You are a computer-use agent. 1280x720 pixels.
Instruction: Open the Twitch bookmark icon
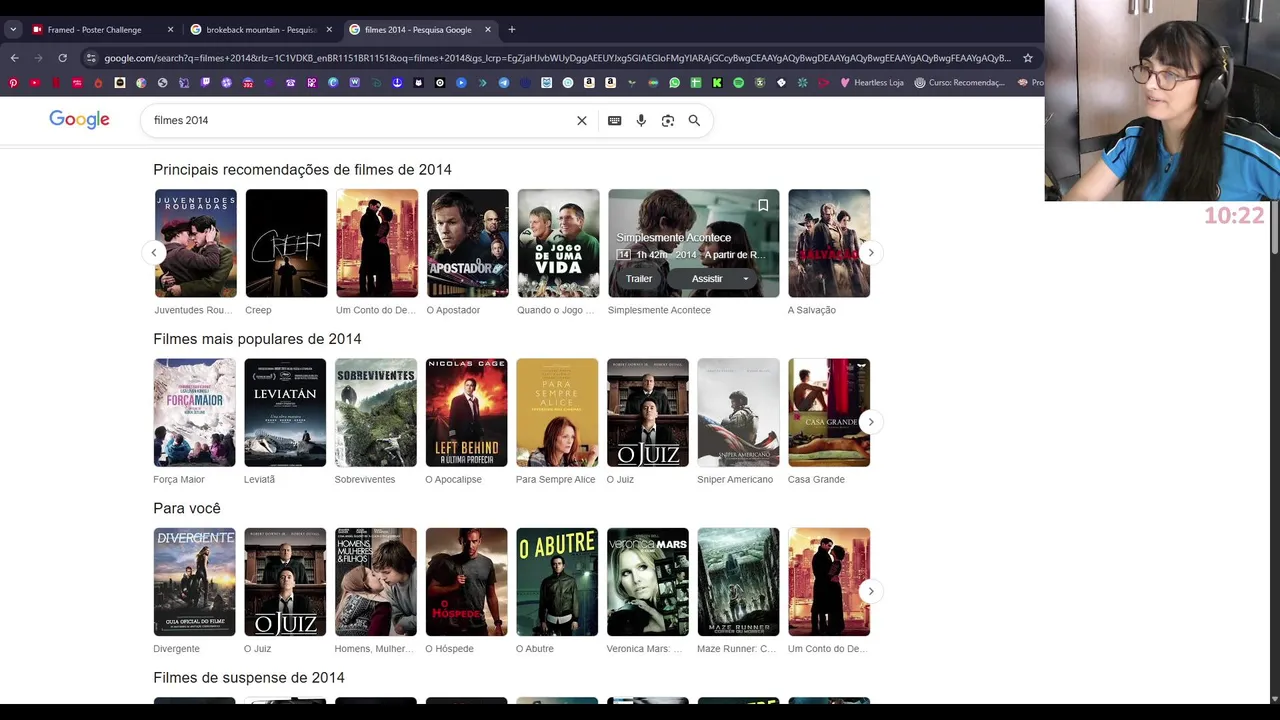(x=205, y=83)
